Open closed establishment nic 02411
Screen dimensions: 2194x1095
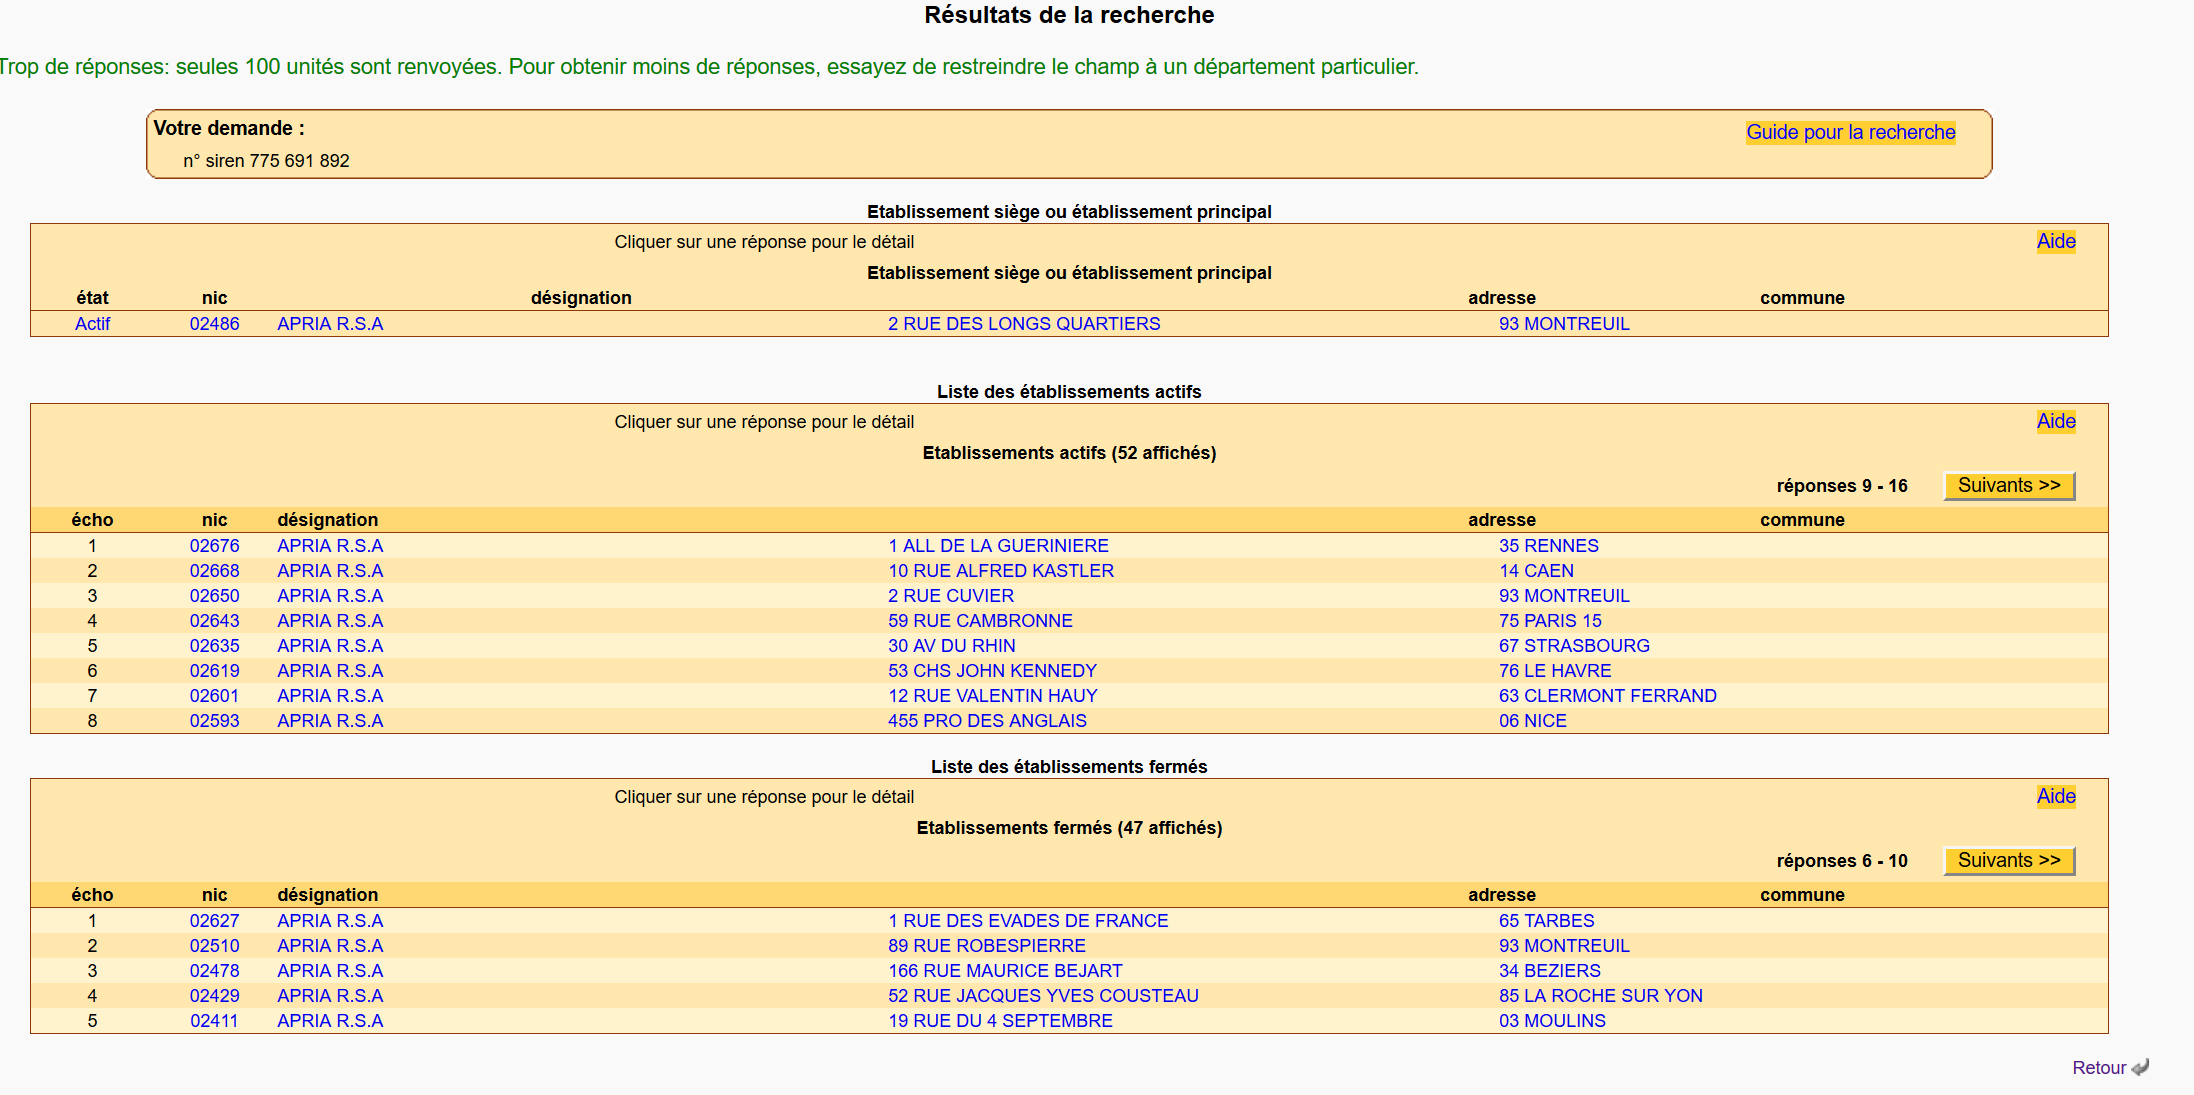(x=214, y=1020)
